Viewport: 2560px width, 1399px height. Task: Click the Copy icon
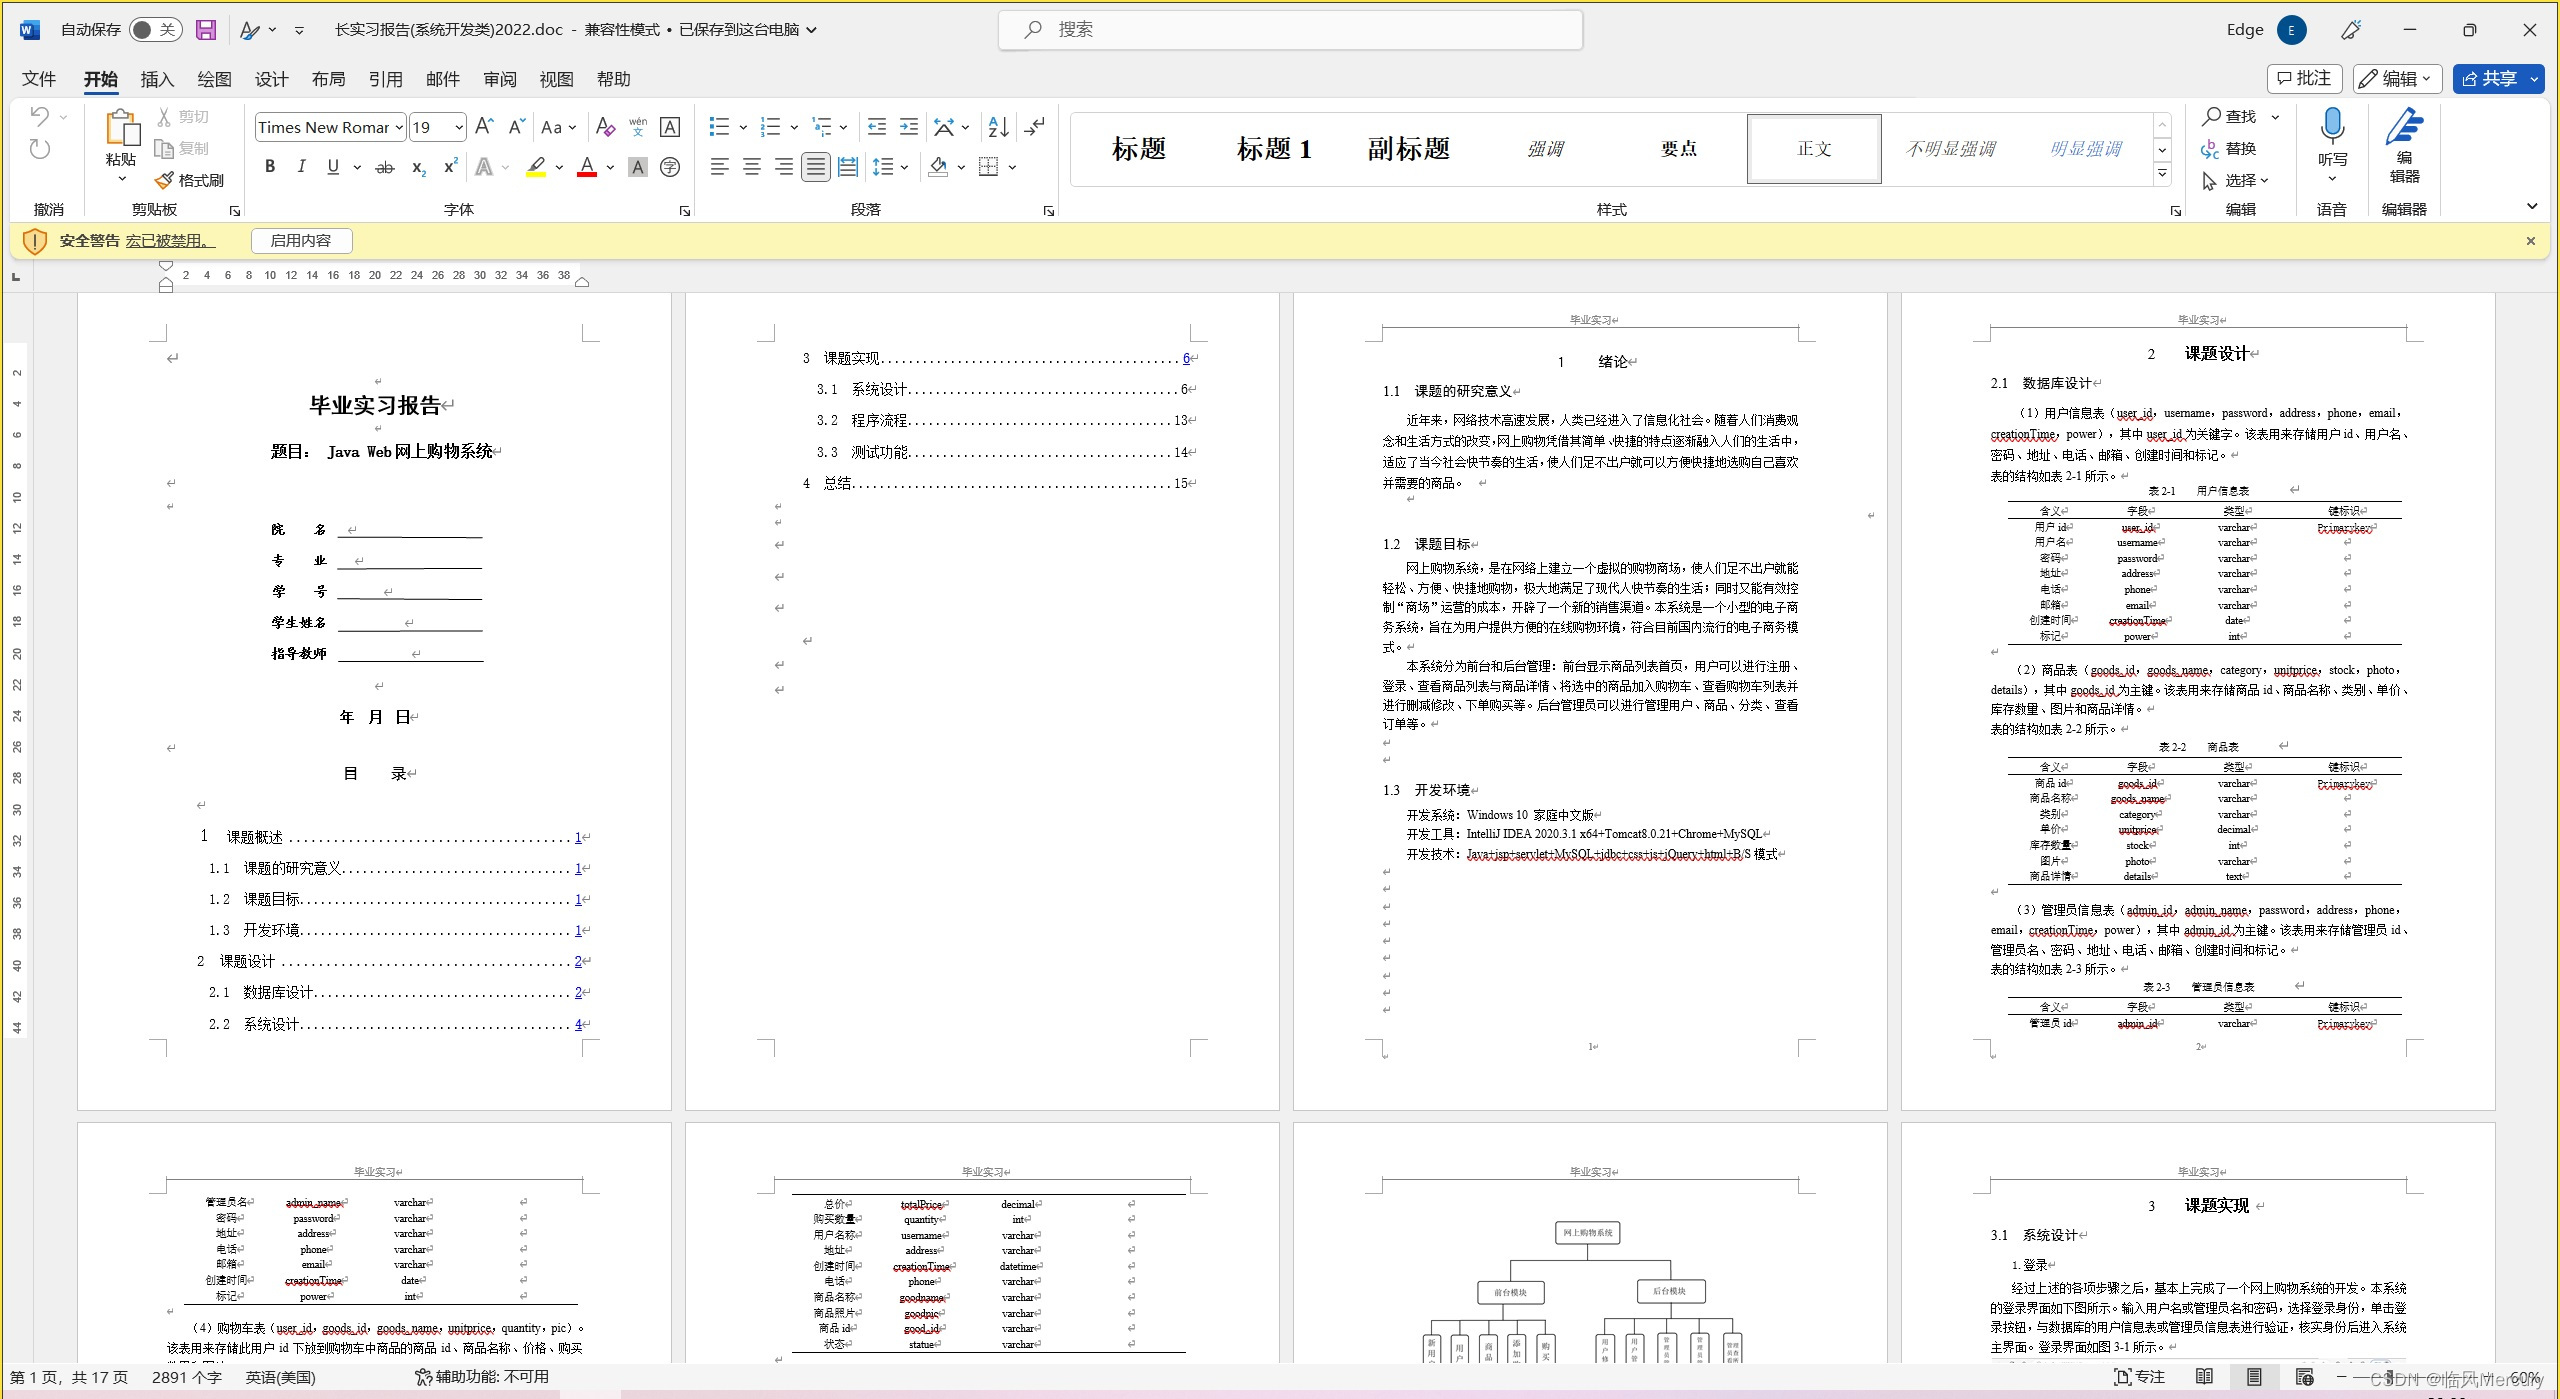point(164,149)
